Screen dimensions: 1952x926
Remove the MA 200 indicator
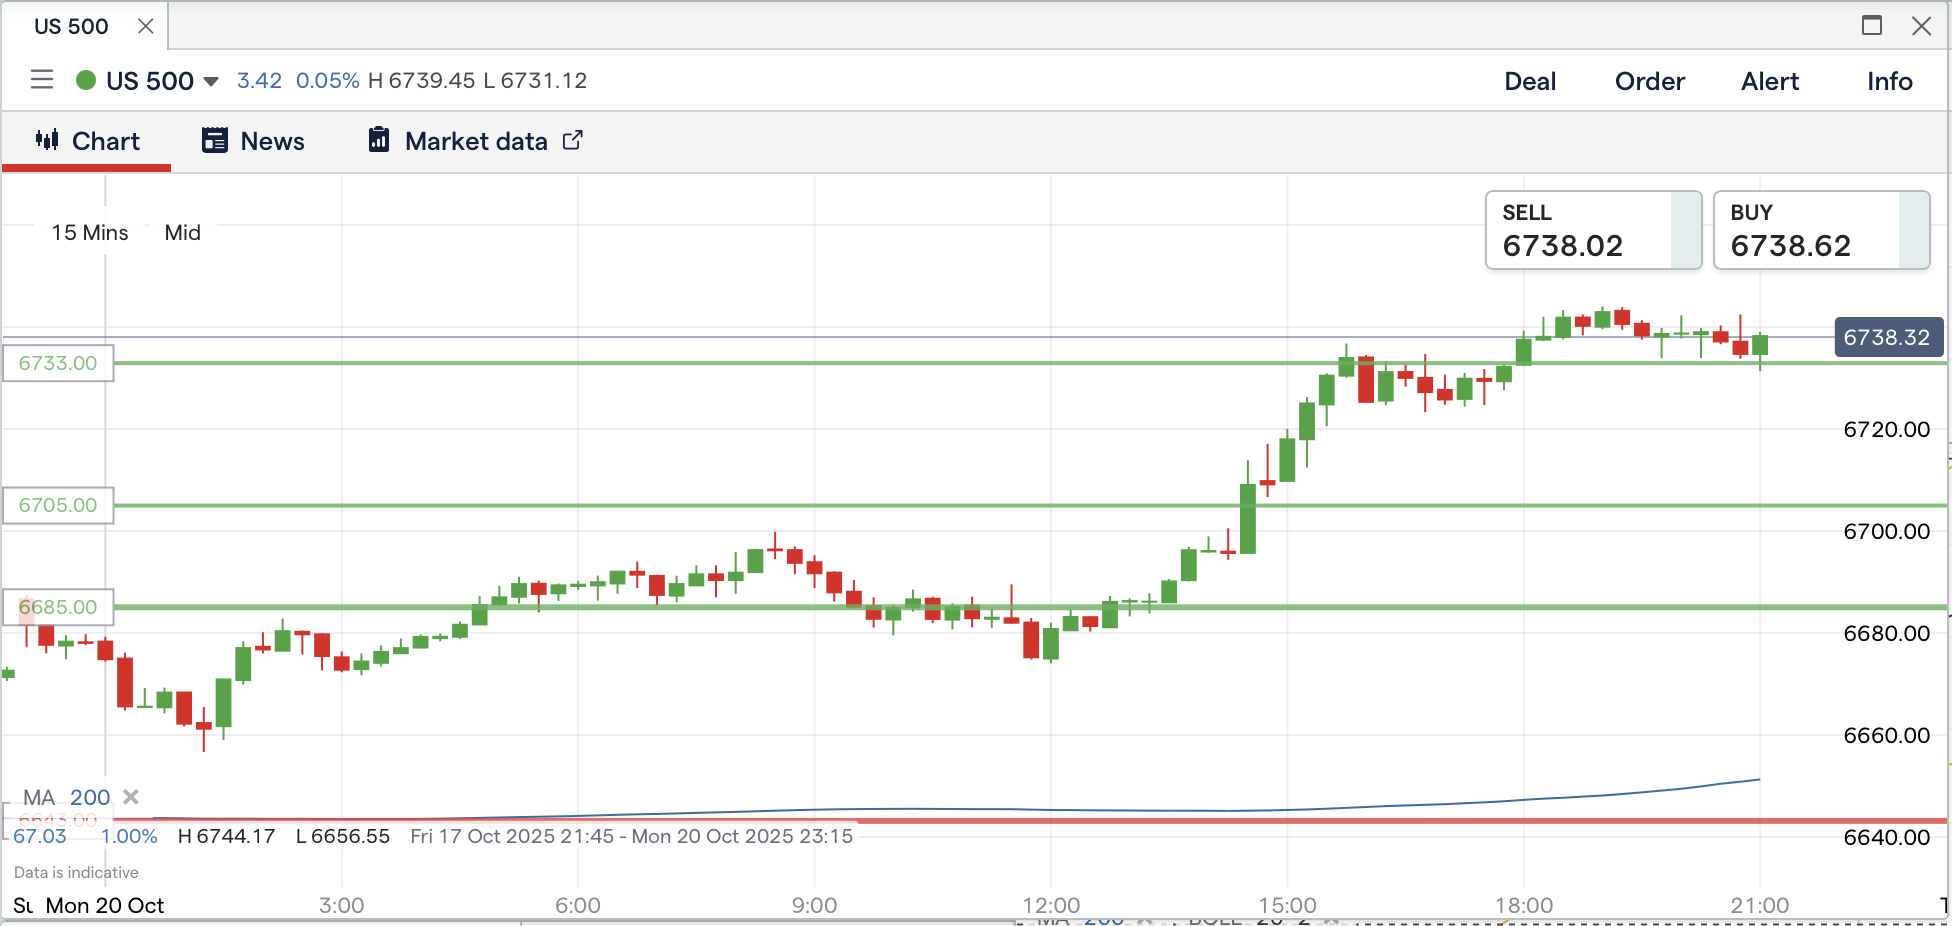[131, 797]
